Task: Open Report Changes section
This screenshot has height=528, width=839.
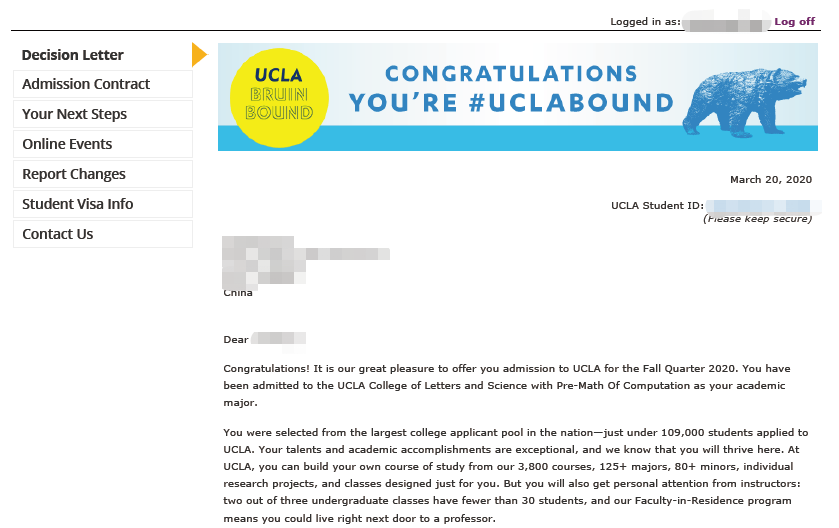Action: click(x=103, y=174)
